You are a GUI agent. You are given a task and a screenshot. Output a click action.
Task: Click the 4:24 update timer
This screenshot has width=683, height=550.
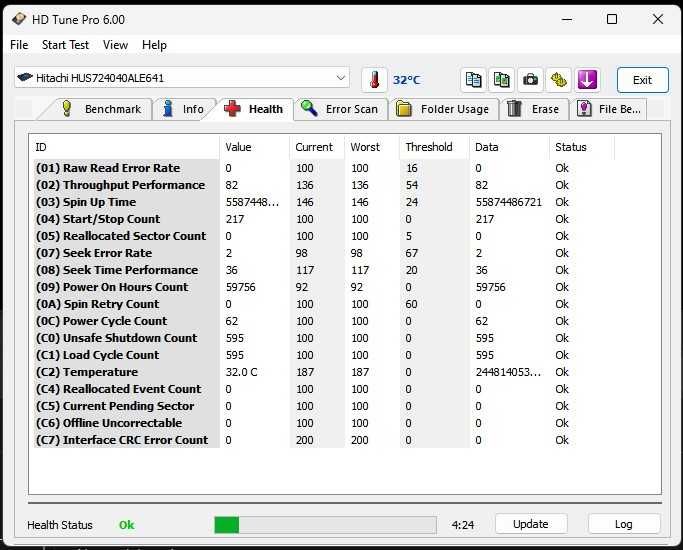pyautogui.click(x=463, y=525)
